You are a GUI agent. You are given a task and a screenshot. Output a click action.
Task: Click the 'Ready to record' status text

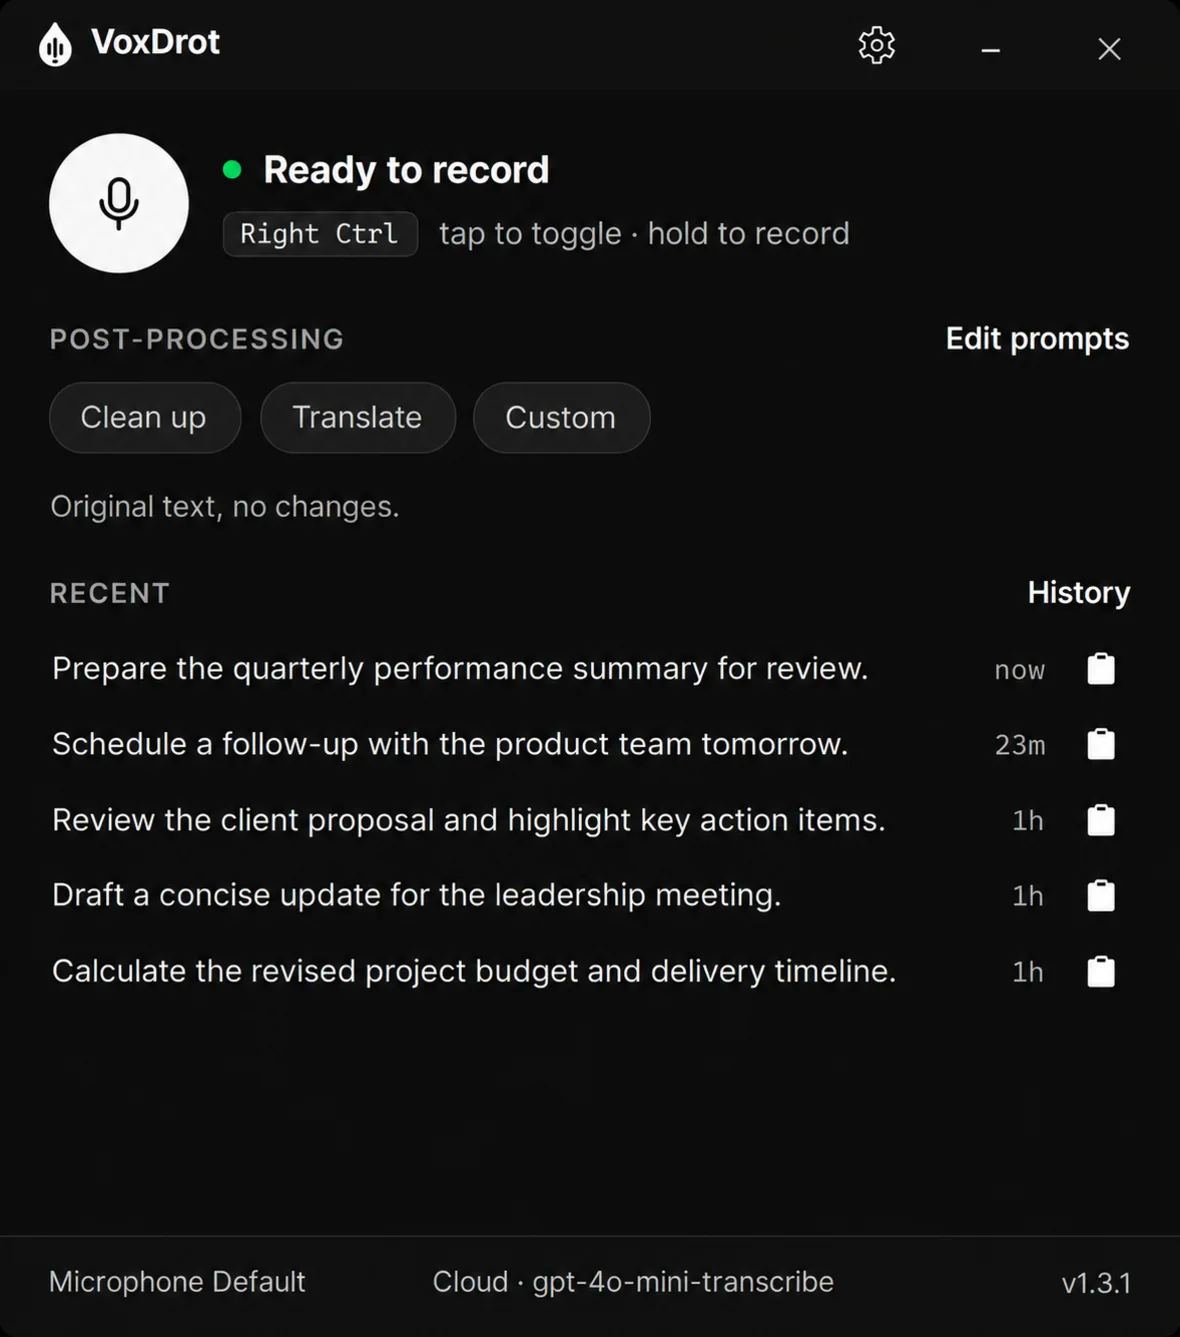(x=406, y=170)
